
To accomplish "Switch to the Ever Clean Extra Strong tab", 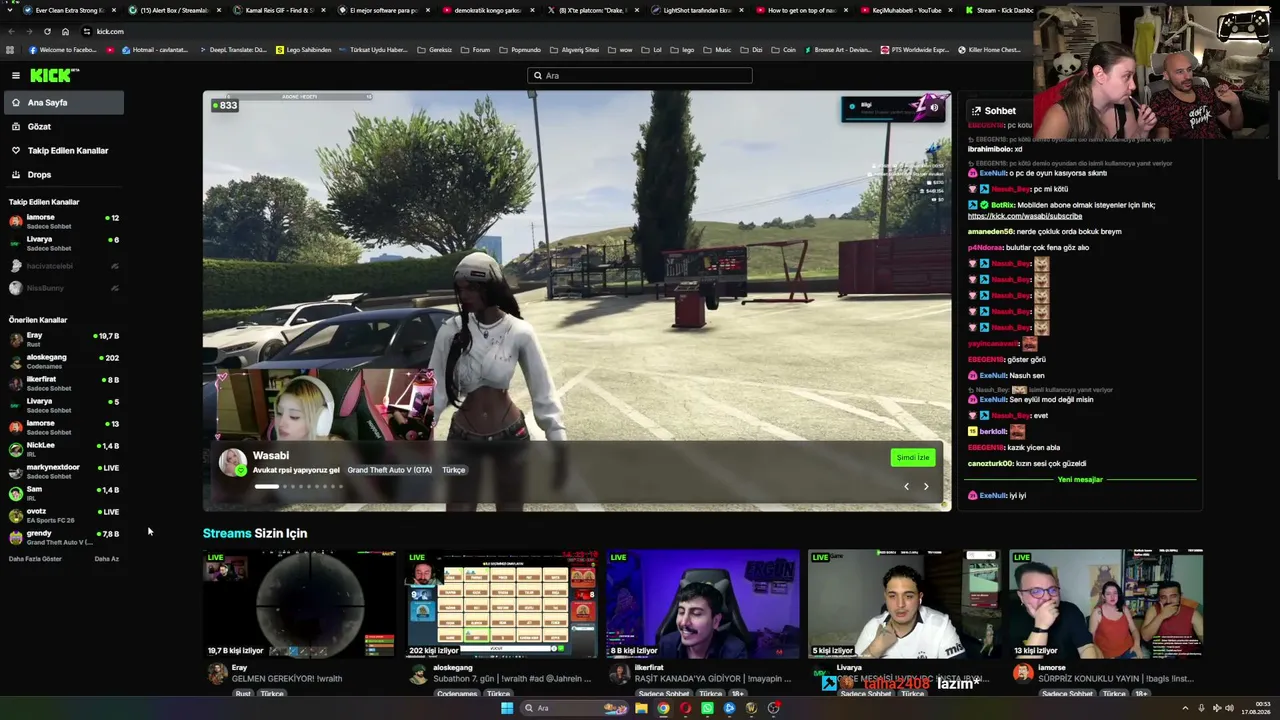I will click(x=68, y=10).
